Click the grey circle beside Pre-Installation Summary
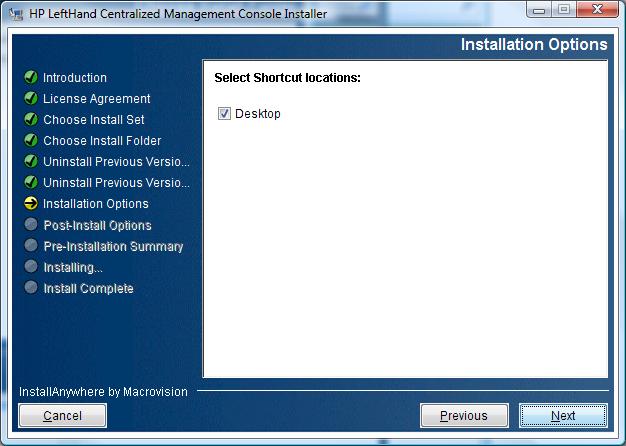Image resolution: width=626 pixels, height=446 pixels. 31,245
